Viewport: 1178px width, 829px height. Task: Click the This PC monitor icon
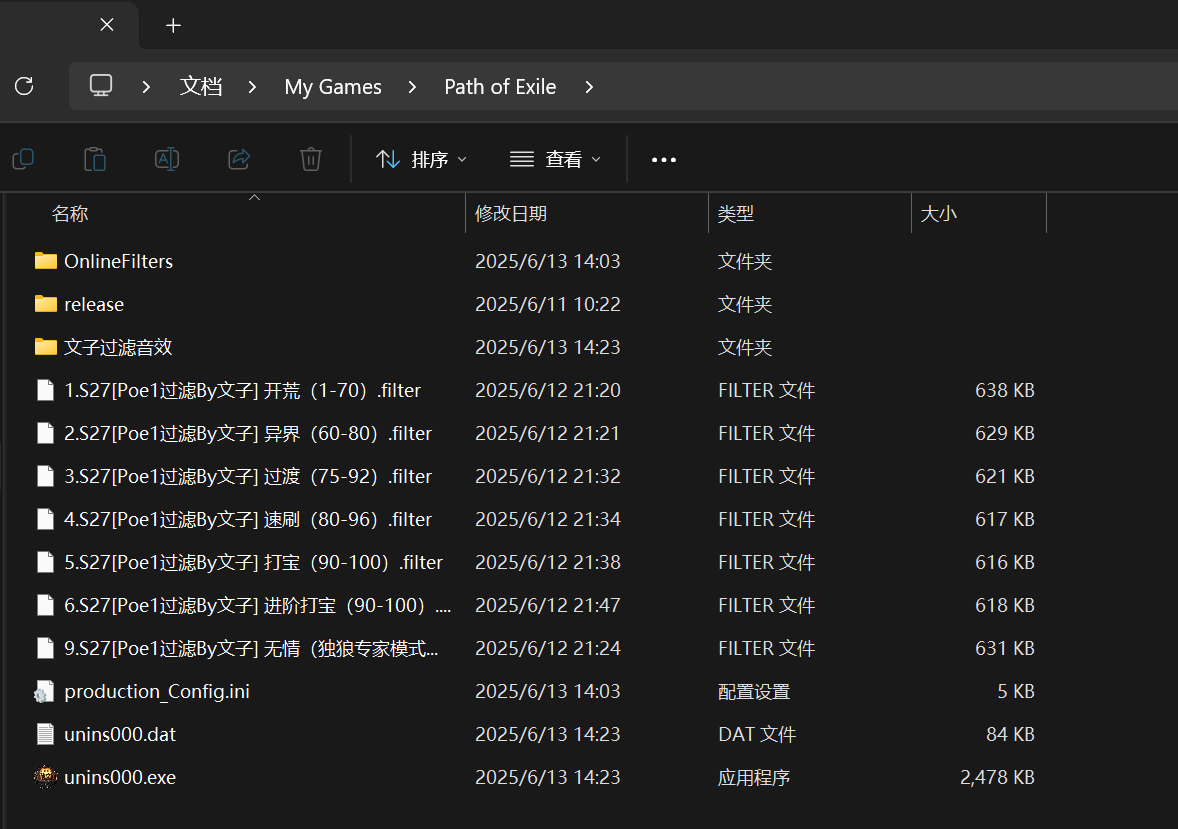tap(101, 86)
